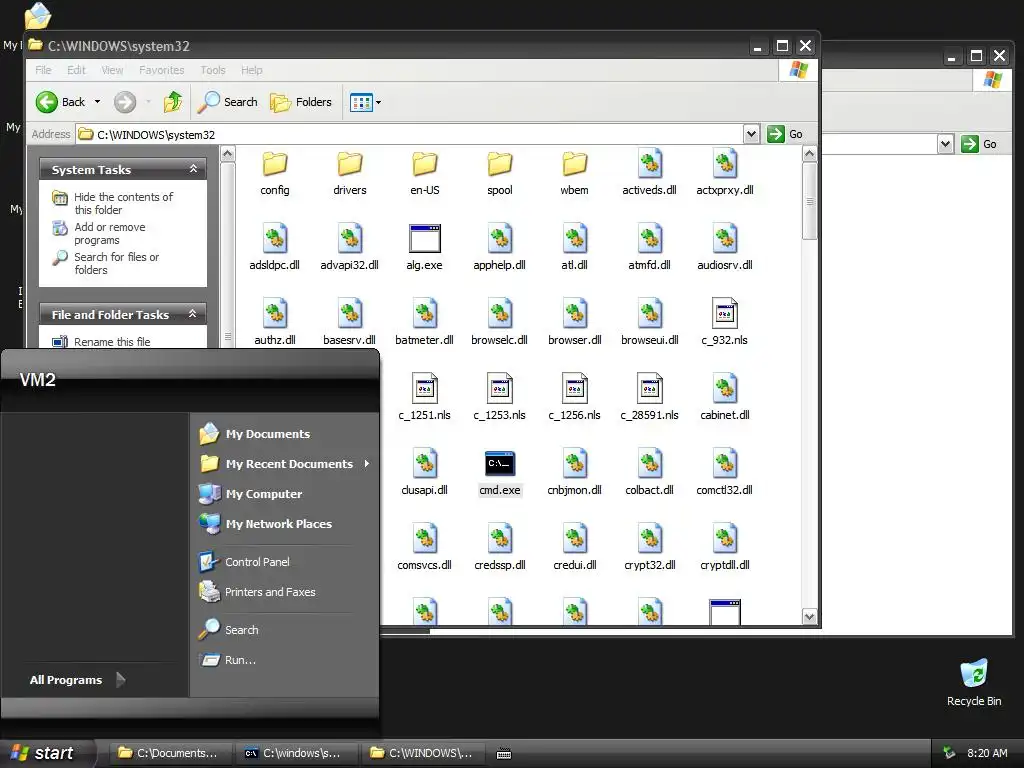Collapse the System Tasks panel
The height and width of the screenshot is (768, 1024).
[193, 169]
